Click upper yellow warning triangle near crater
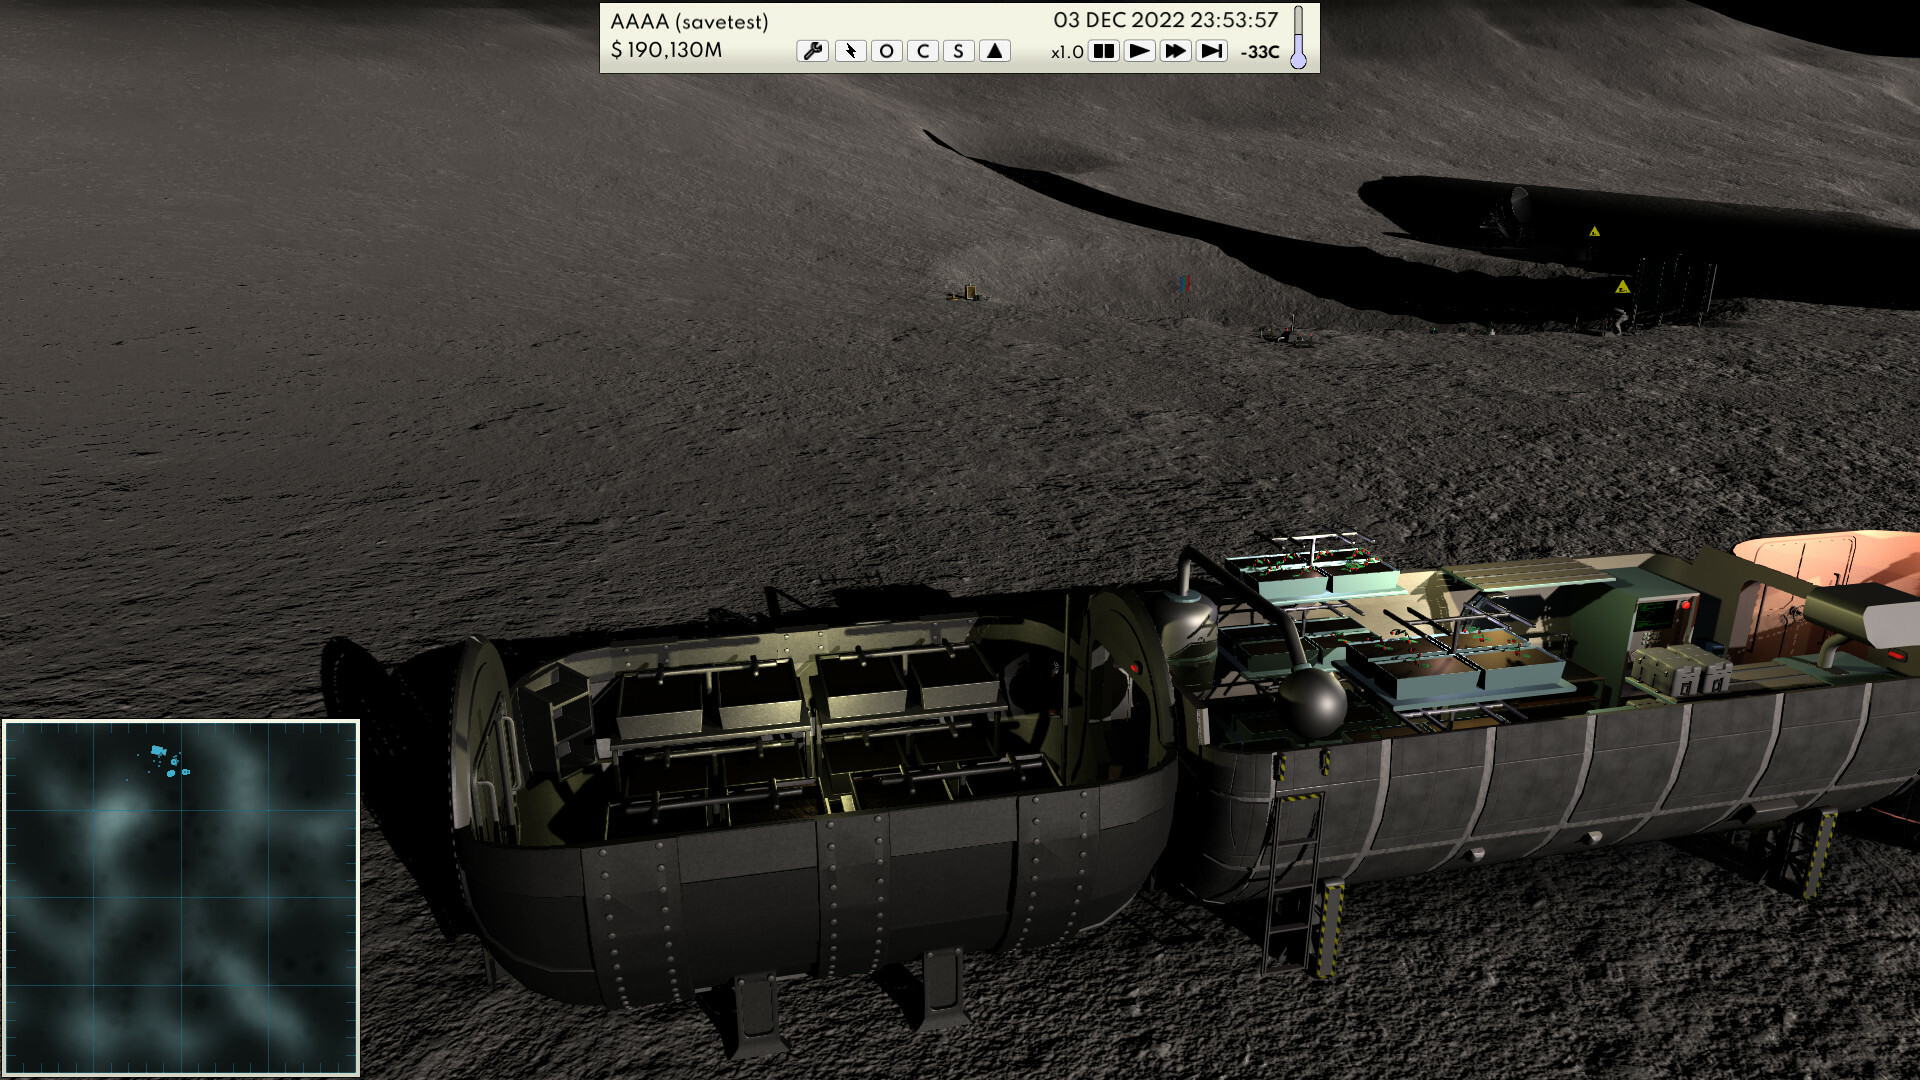Viewport: 1920px width, 1080px height. pyautogui.click(x=1595, y=232)
